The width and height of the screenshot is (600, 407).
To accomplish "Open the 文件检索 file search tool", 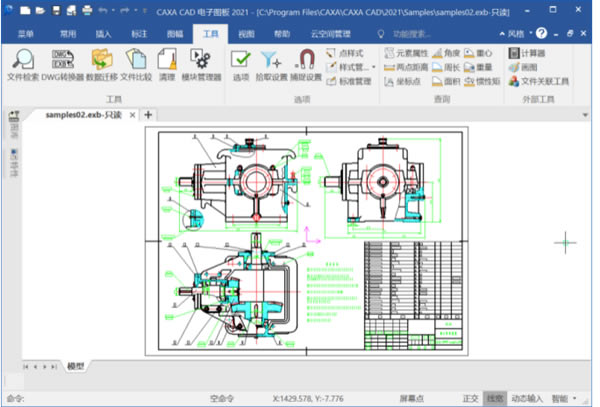I will pyautogui.click(x=23, y=65).
